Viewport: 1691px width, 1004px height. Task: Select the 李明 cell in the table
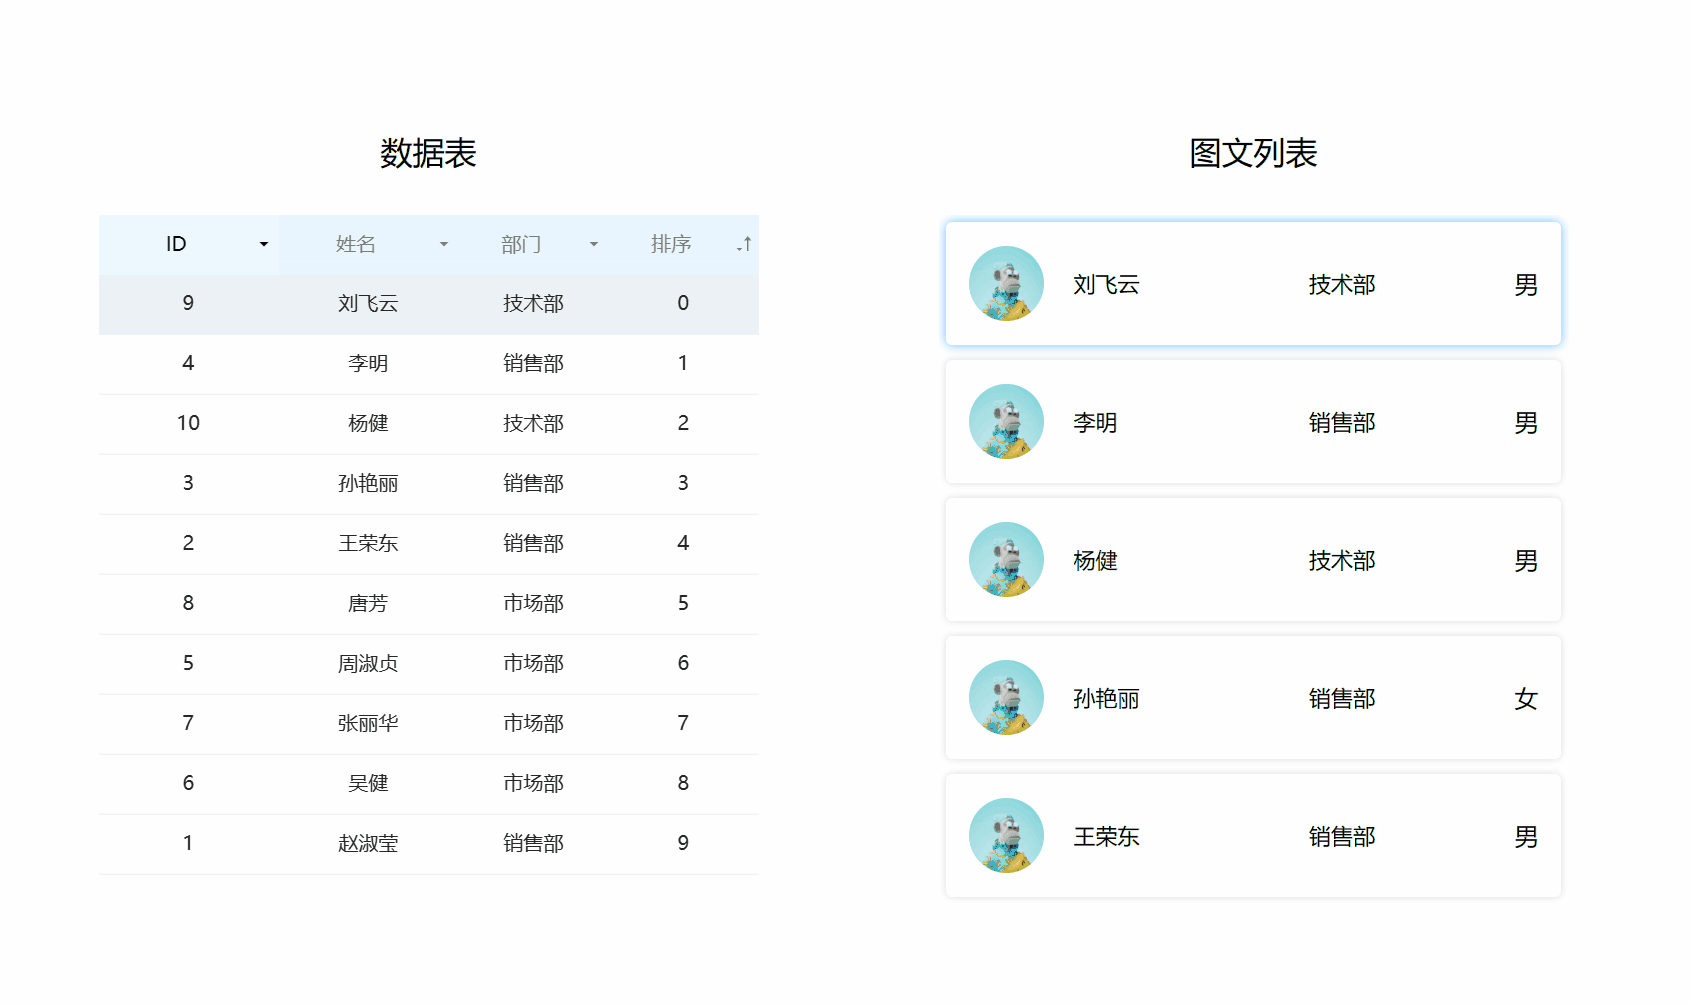368,364
